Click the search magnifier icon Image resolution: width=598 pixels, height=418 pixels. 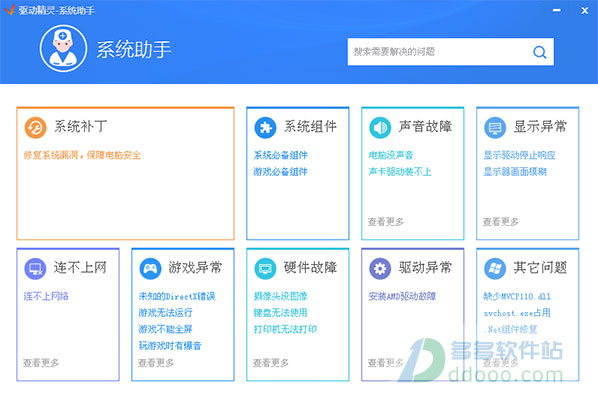(540, 52)
